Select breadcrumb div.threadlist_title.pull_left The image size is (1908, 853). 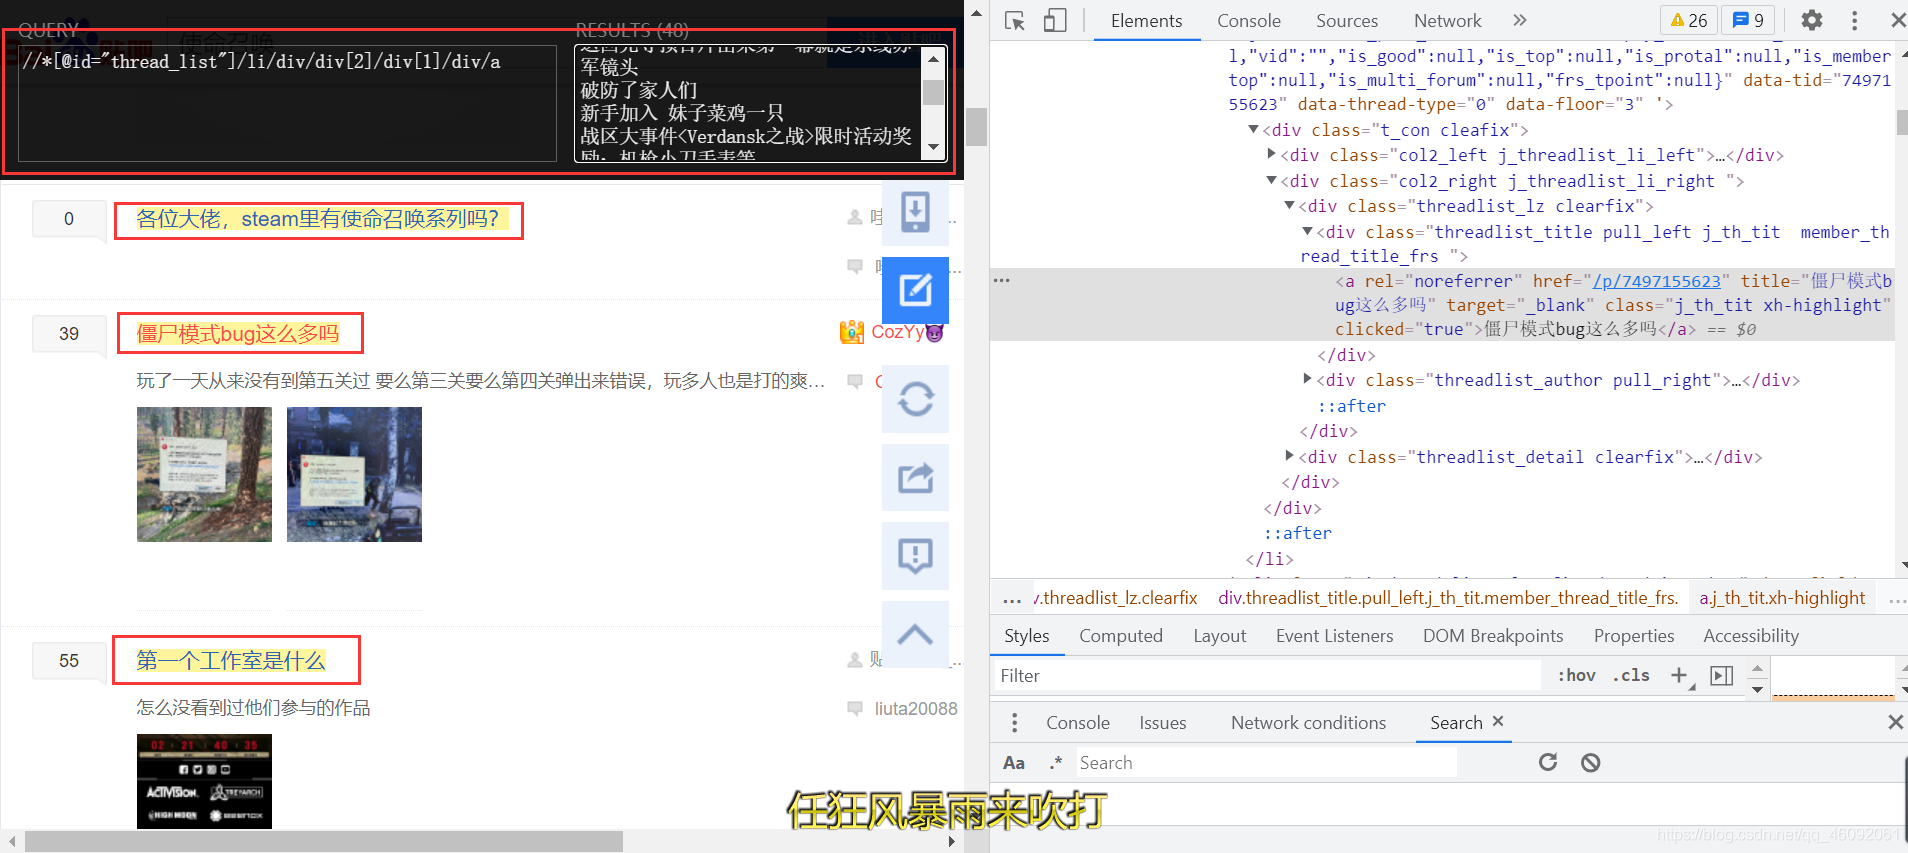tap(1447, 598)
